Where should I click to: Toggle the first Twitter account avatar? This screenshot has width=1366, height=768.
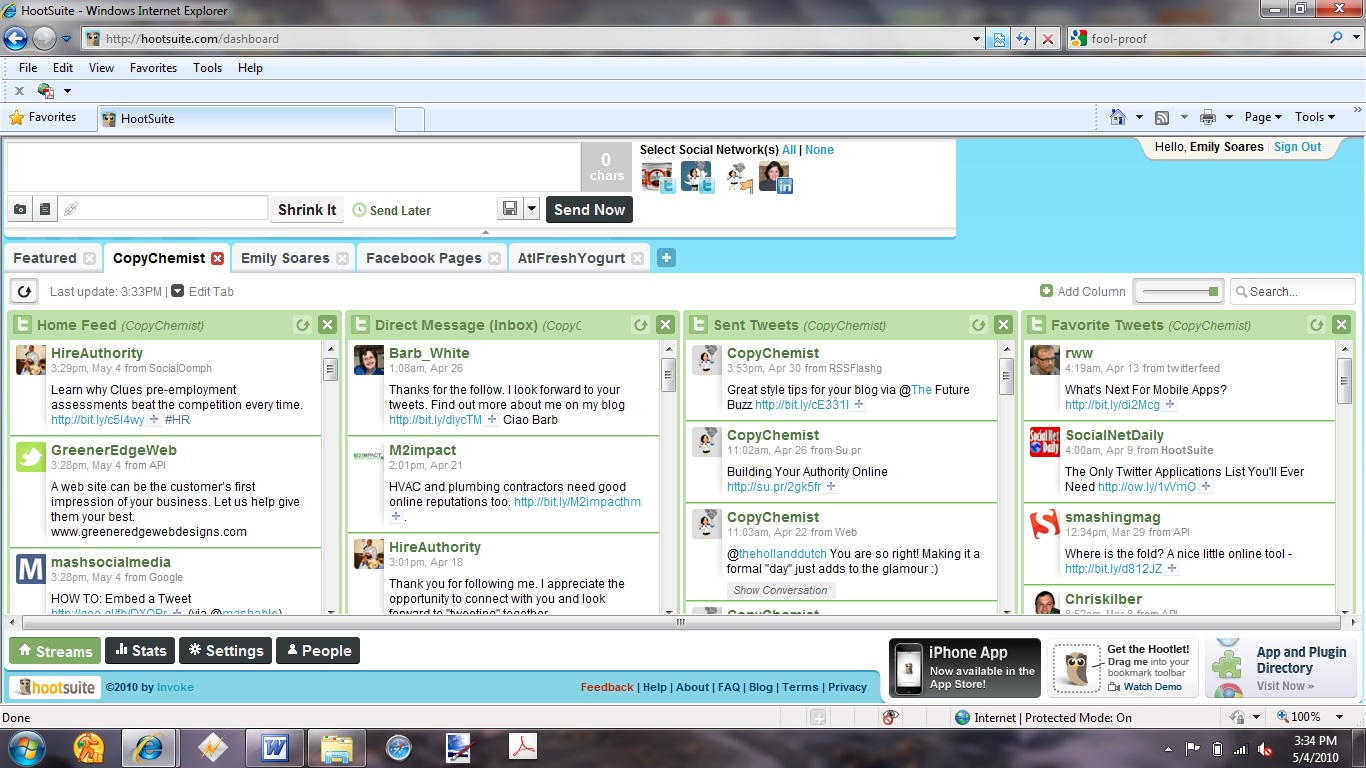658,178
